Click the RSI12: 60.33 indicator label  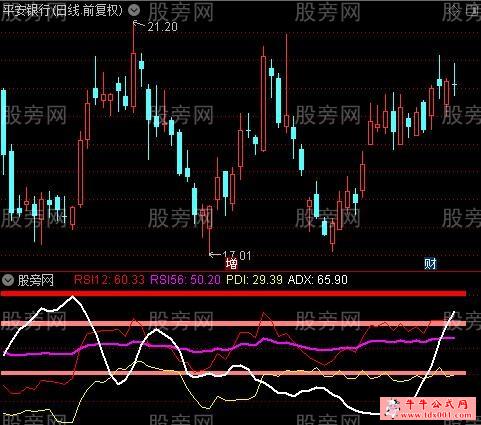click(109, 279)
